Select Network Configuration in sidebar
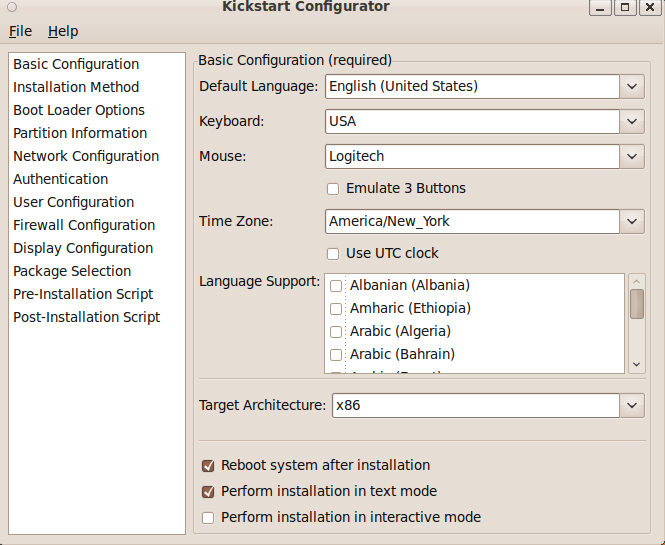 pos(86,156)
